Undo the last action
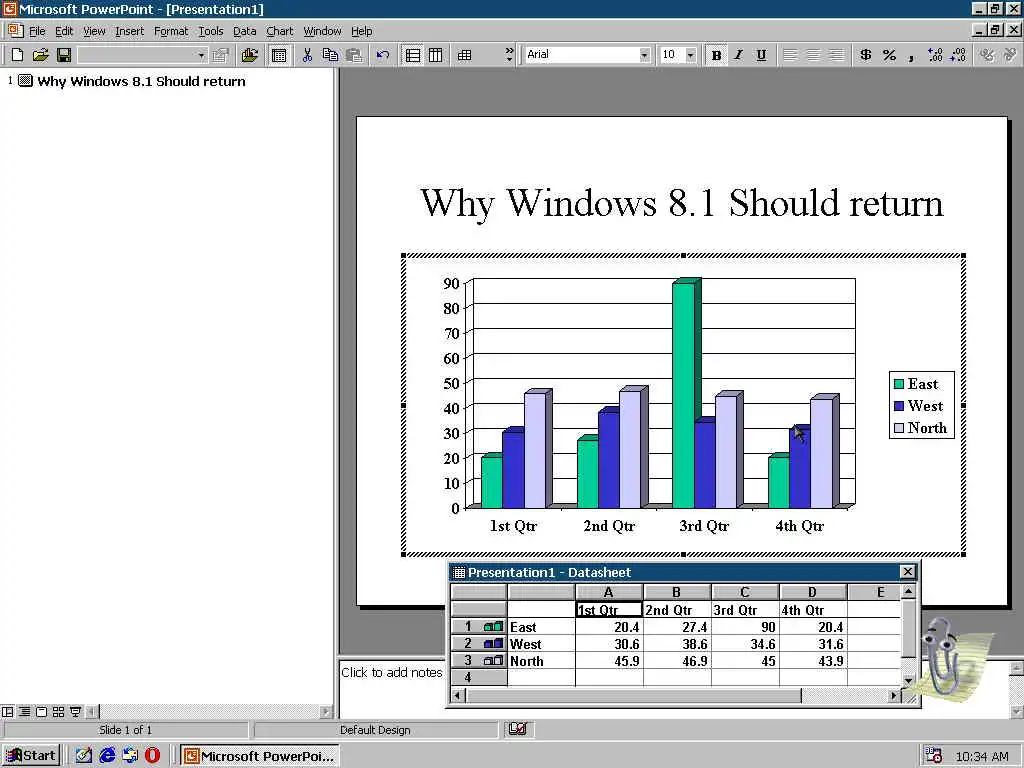 [x=383, y=55]
